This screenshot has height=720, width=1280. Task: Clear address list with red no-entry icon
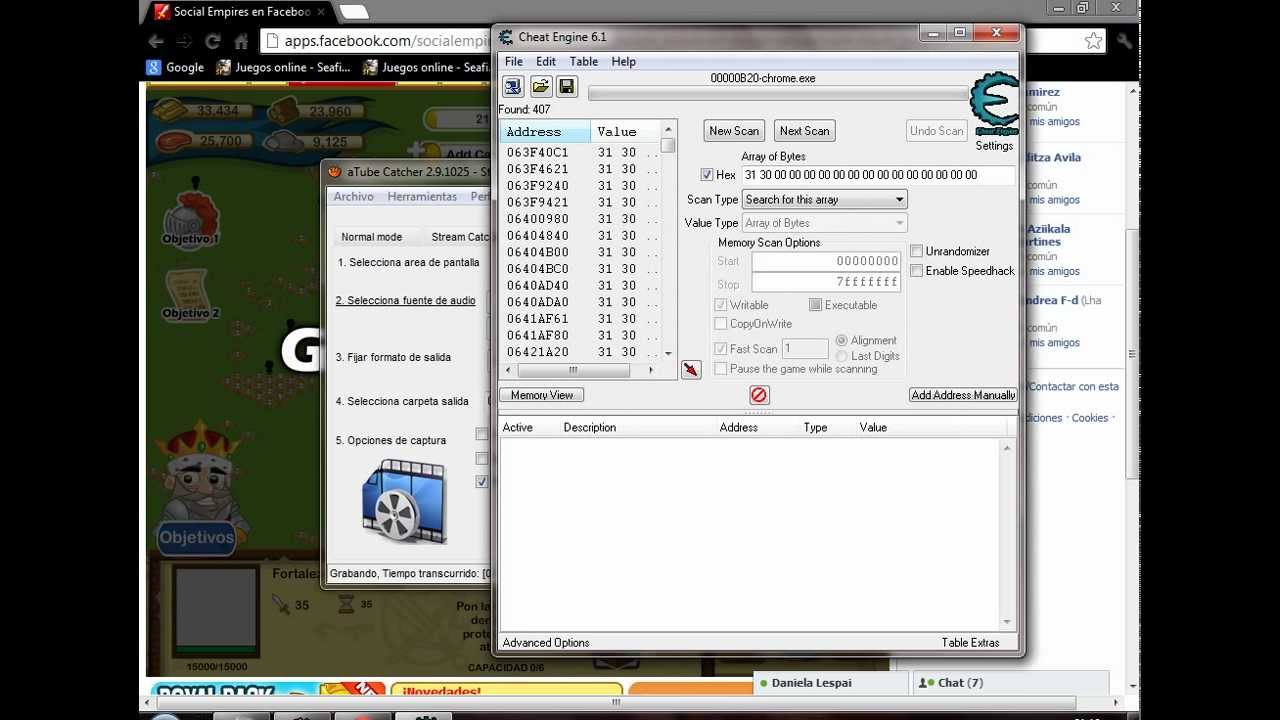[x=758, y=395]
